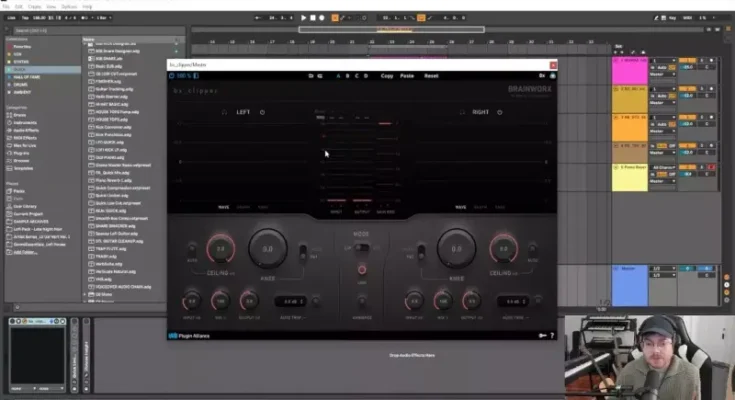Image resolution: width=735 pixels, height=400 pixels.
Task: Toggle the LINK button in center section
Action: [361, 271]
